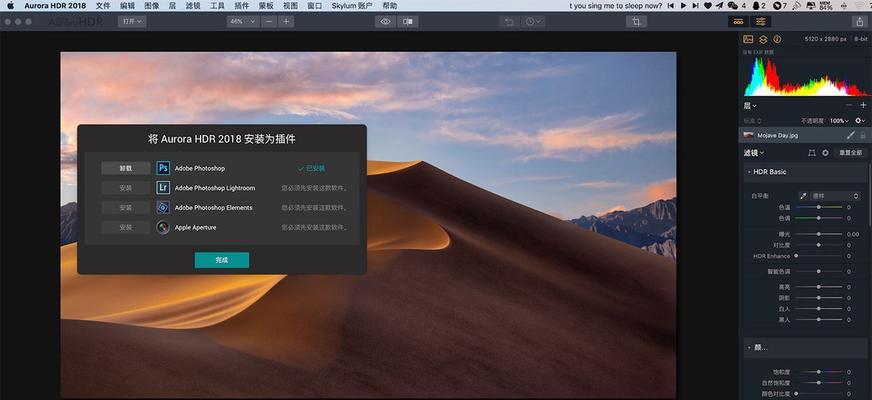
Task: Show histogram panel icon
Action: (748, 39)
